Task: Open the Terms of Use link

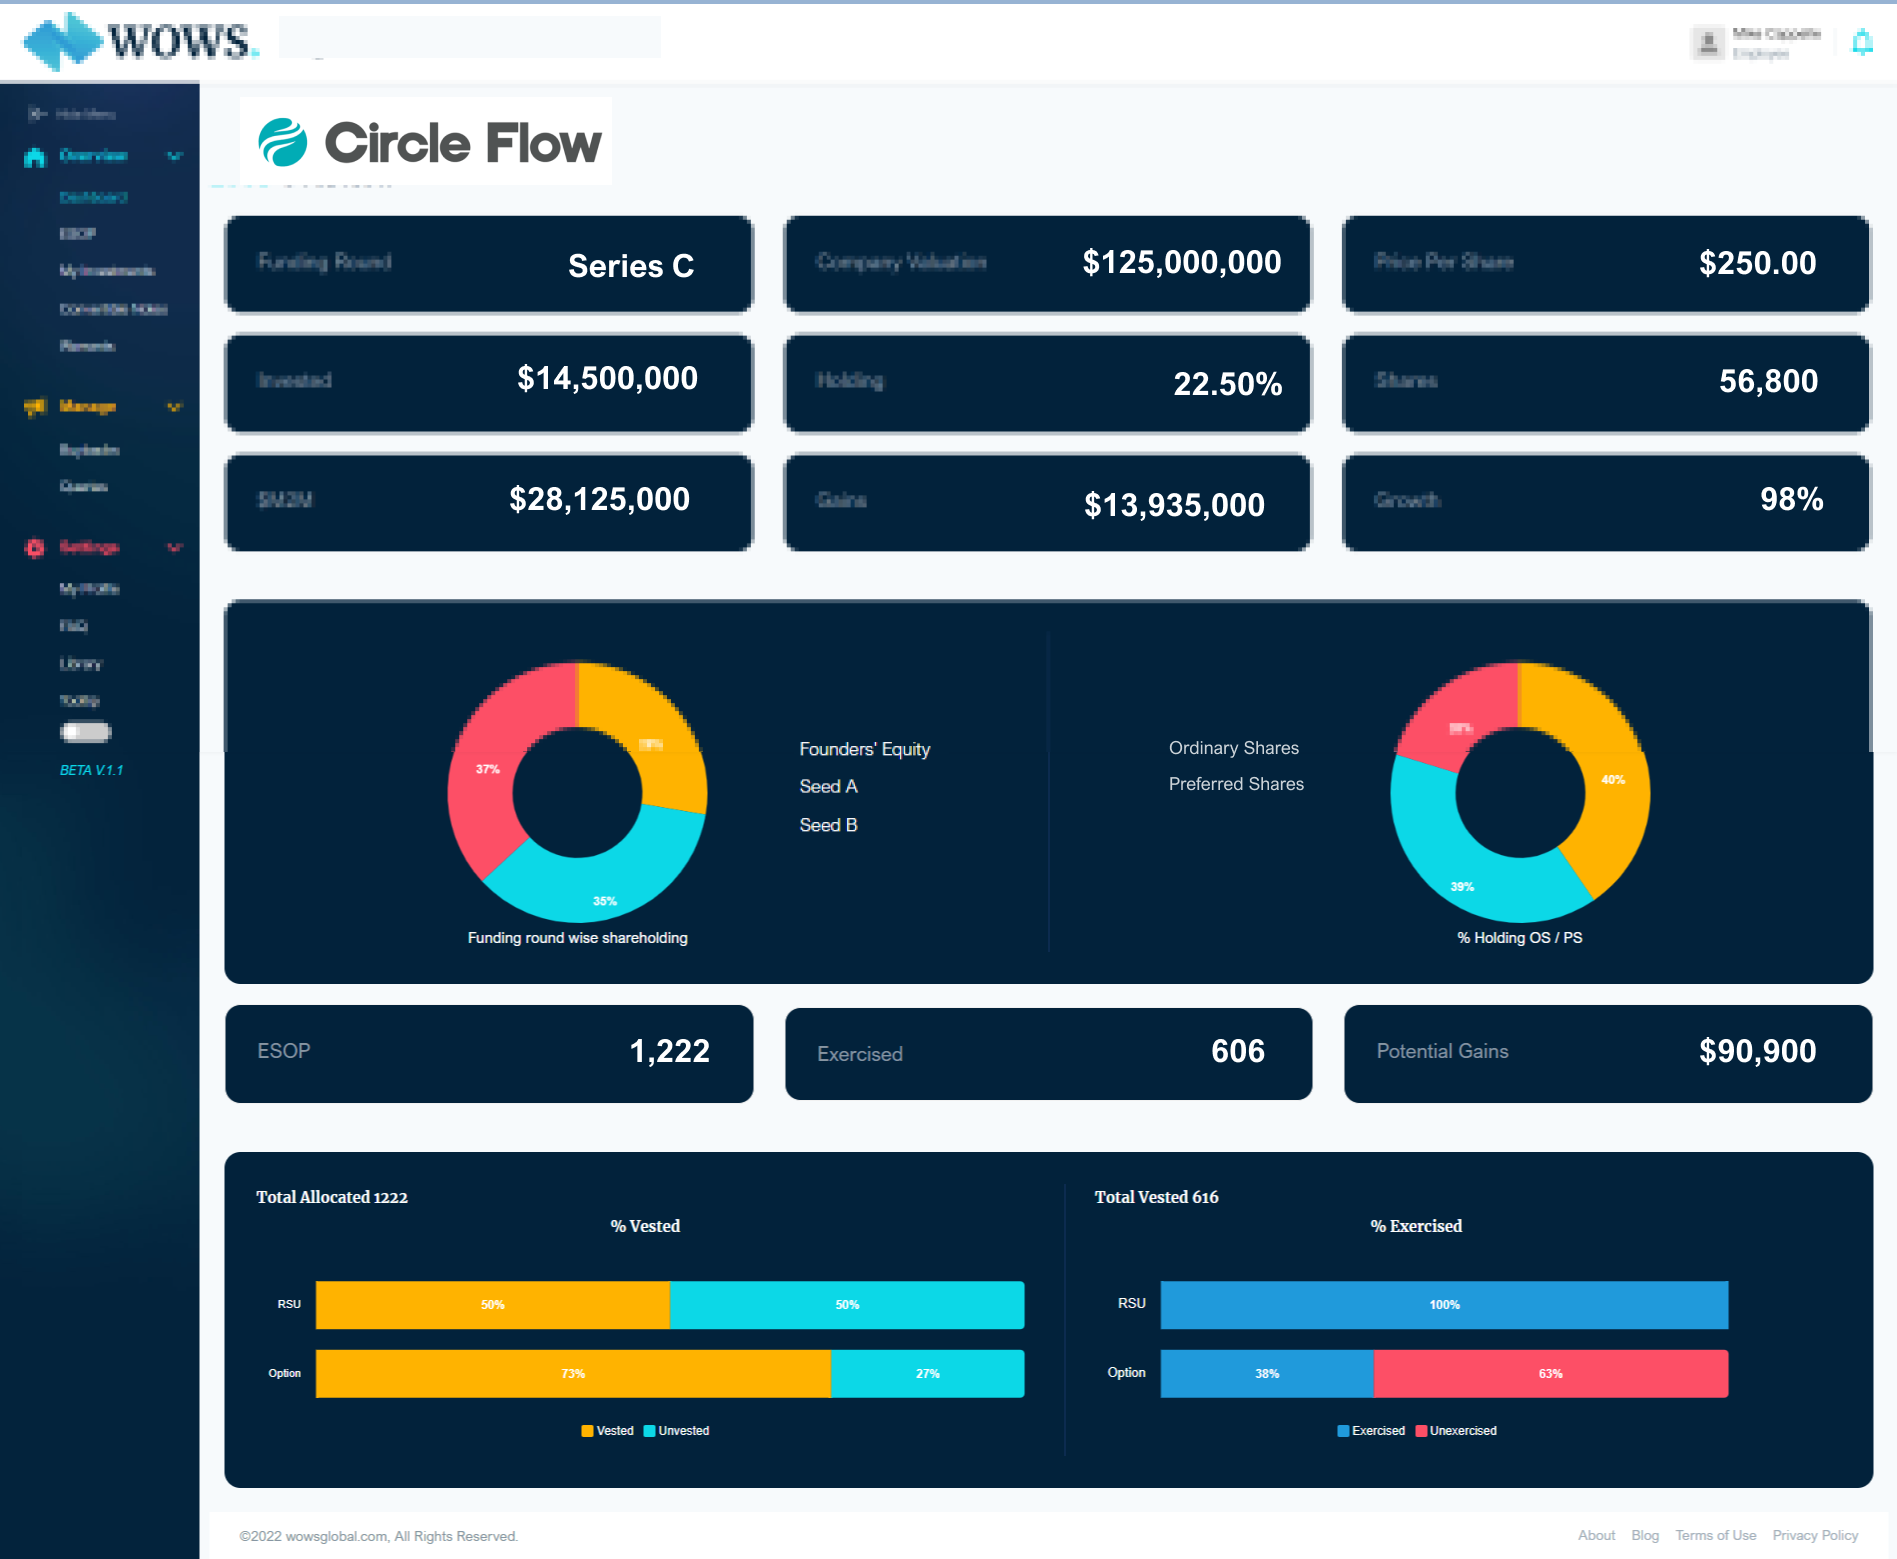Action: pyautogui.click(x=1716, y=1535)
